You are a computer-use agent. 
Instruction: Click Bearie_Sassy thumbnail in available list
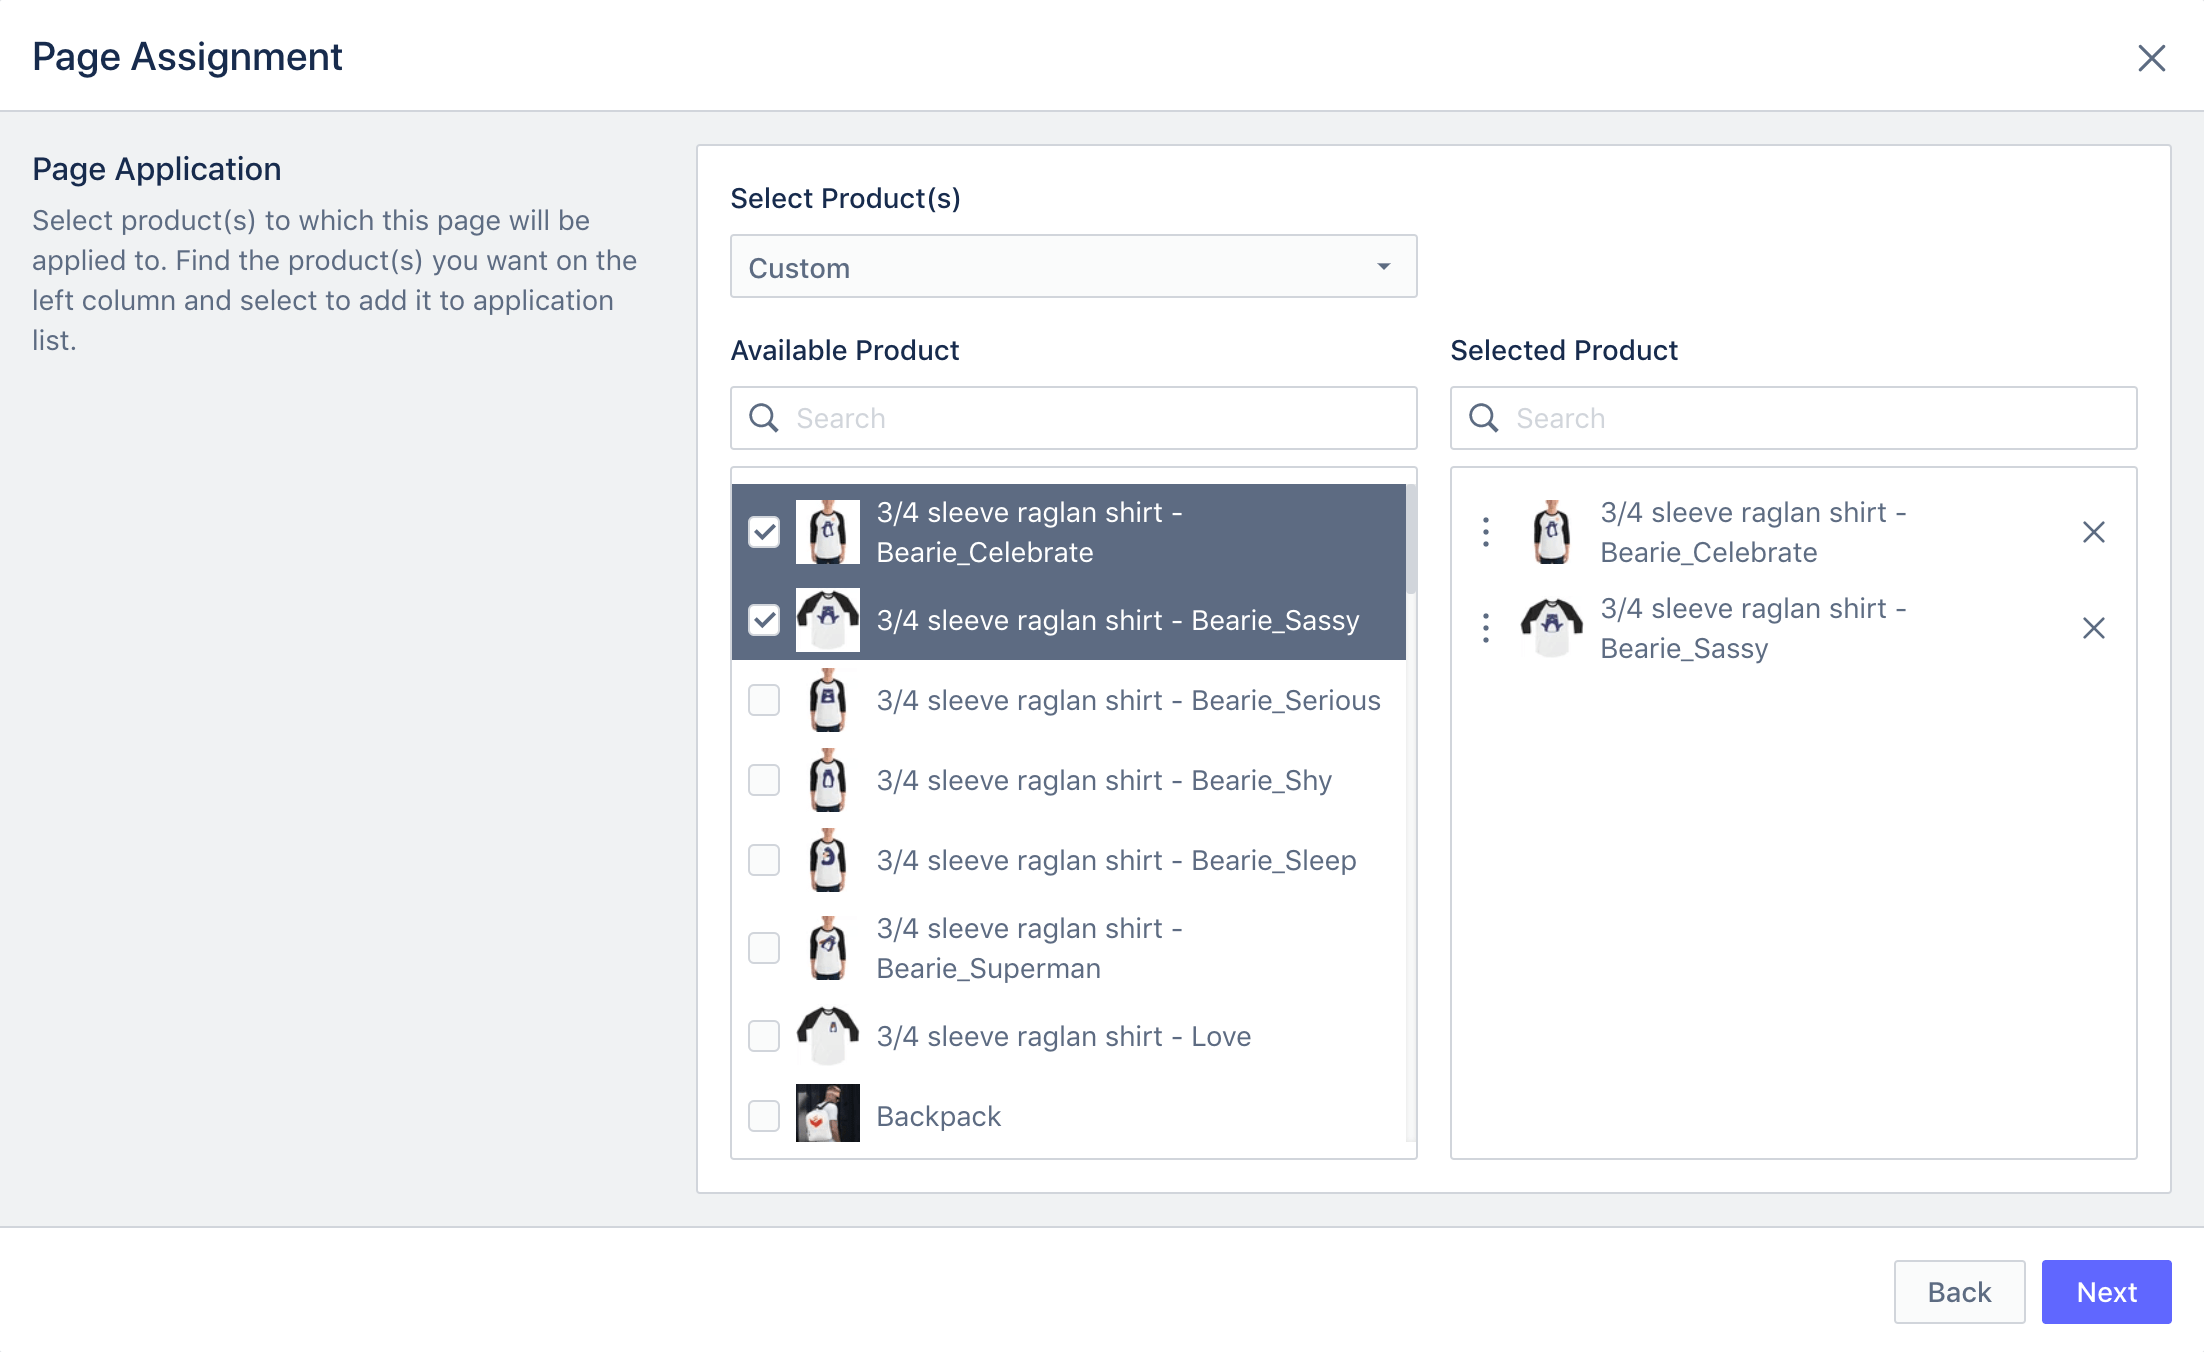(828, 620)
